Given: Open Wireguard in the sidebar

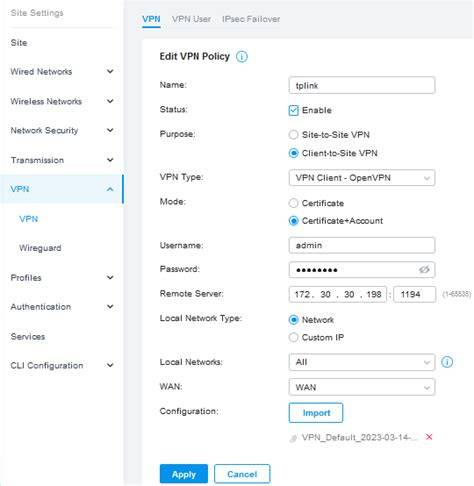Looking at the screenshot, I should click(x=40, y=248).
